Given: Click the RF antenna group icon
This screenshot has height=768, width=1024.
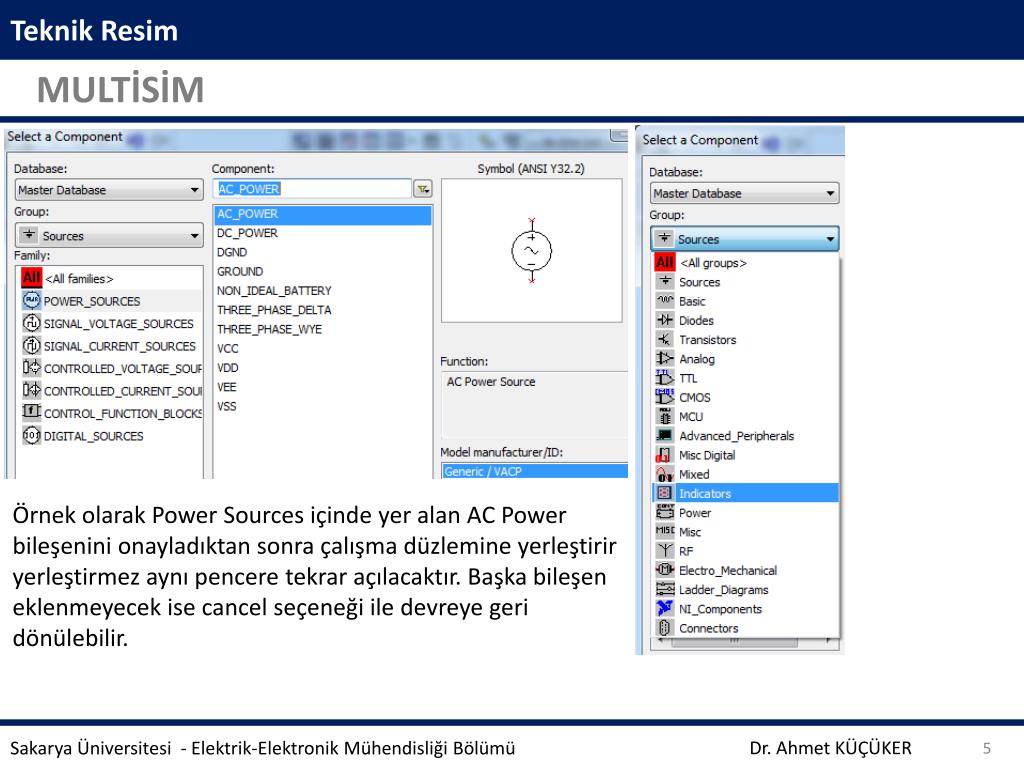Looking at the screenshot, I should click(665, 551).
